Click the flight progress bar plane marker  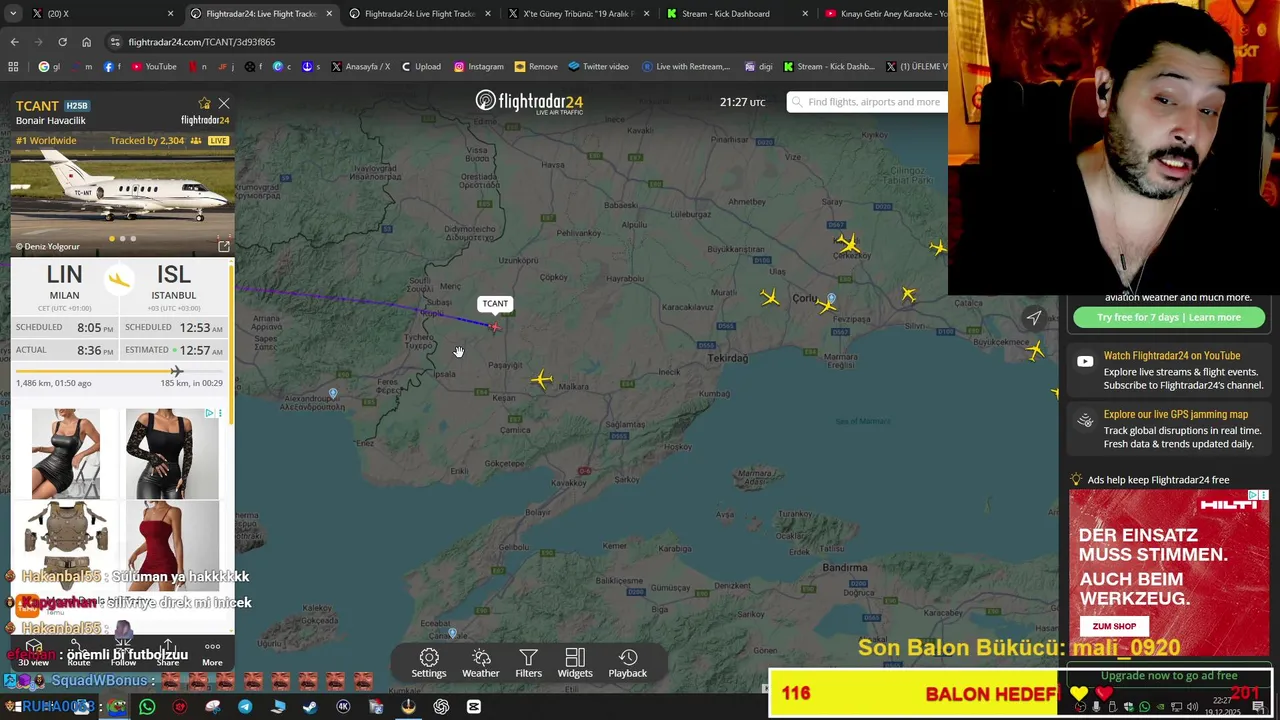177,371
